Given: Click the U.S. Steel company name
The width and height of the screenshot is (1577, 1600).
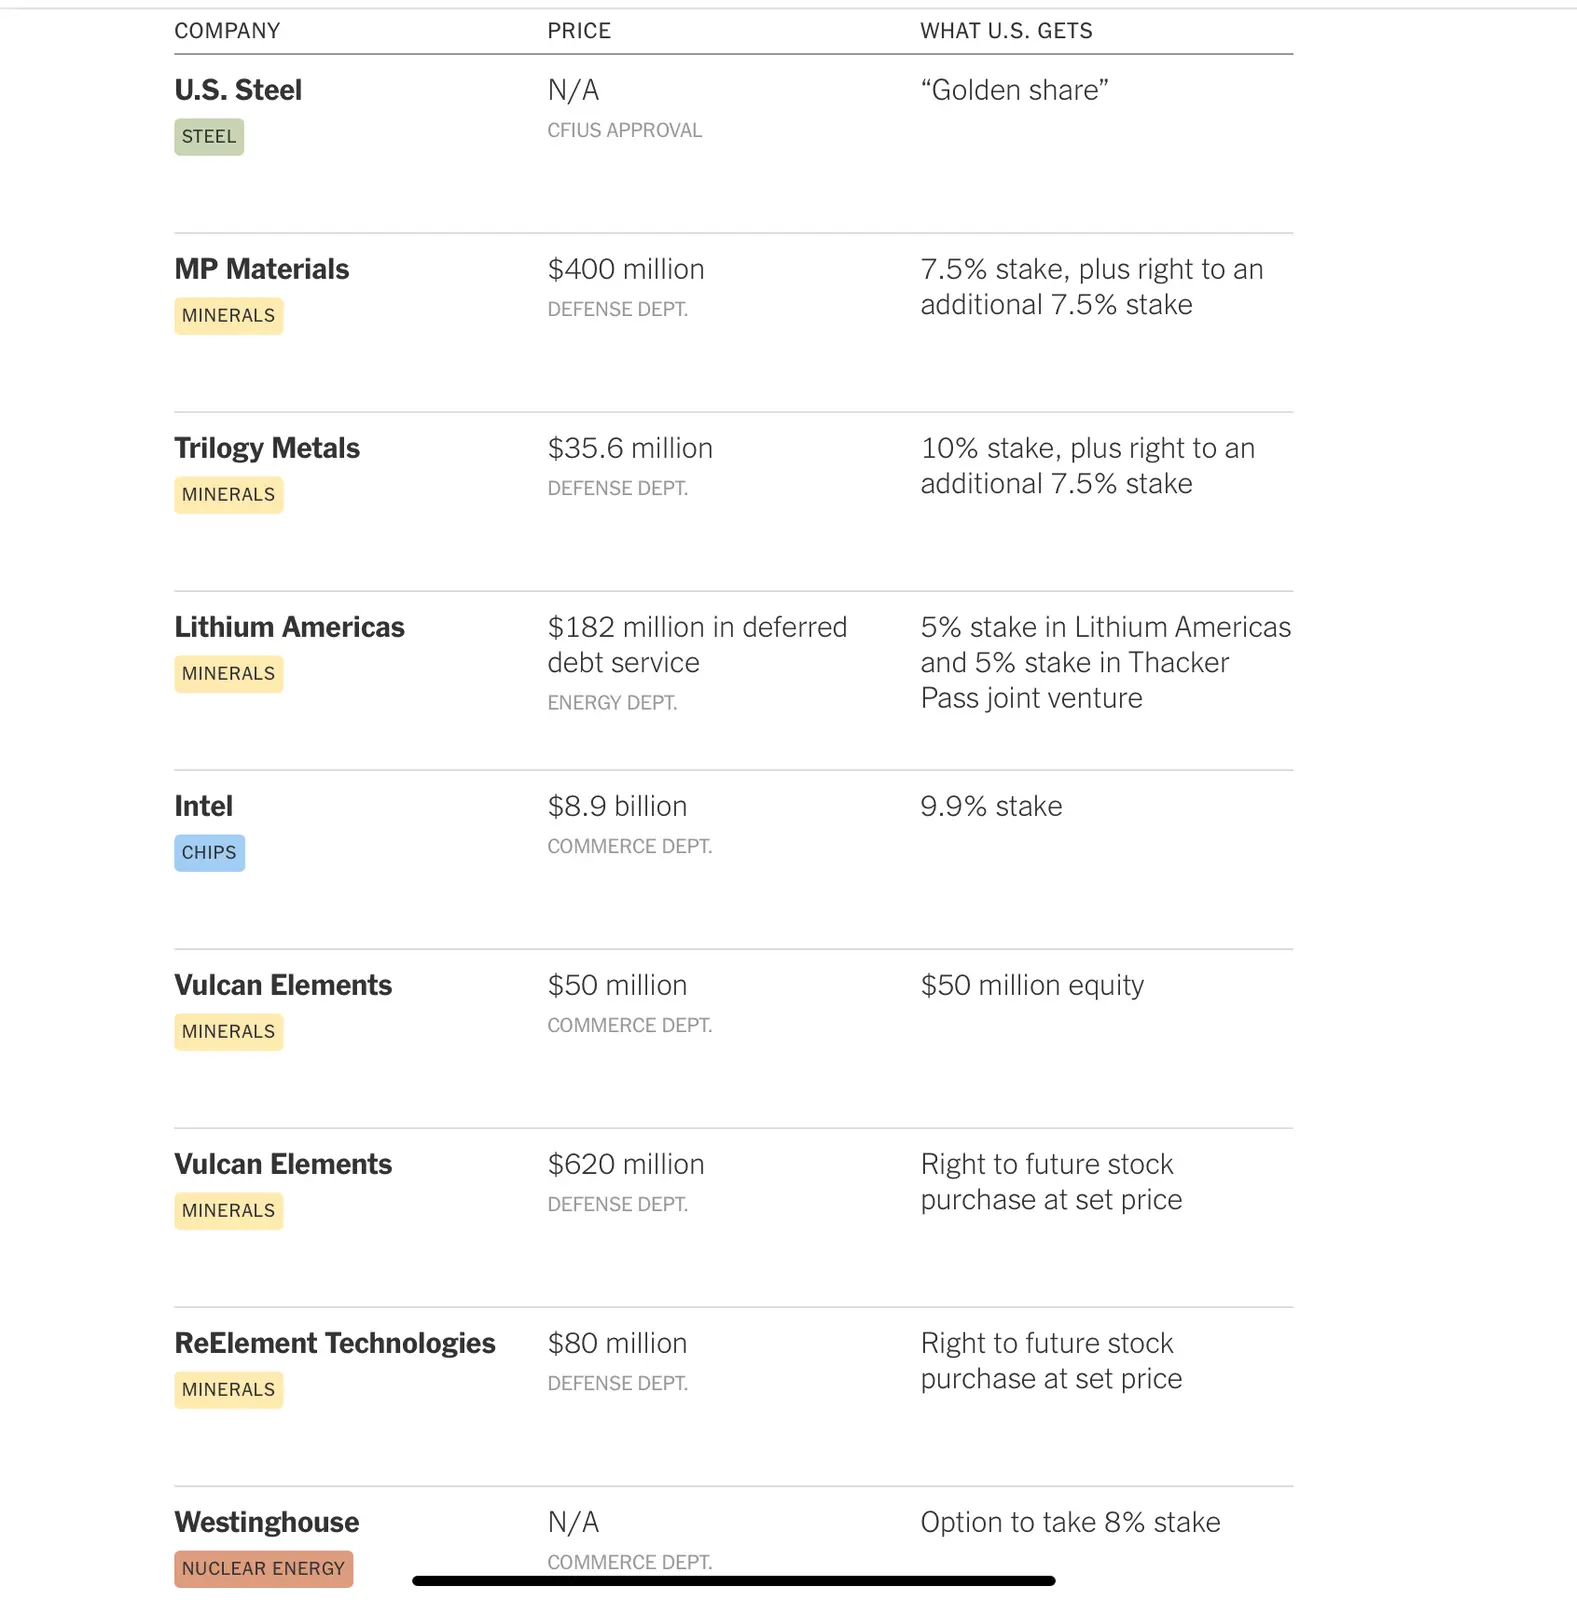Looking at the screenshot, I should click(x=238, y=90).
